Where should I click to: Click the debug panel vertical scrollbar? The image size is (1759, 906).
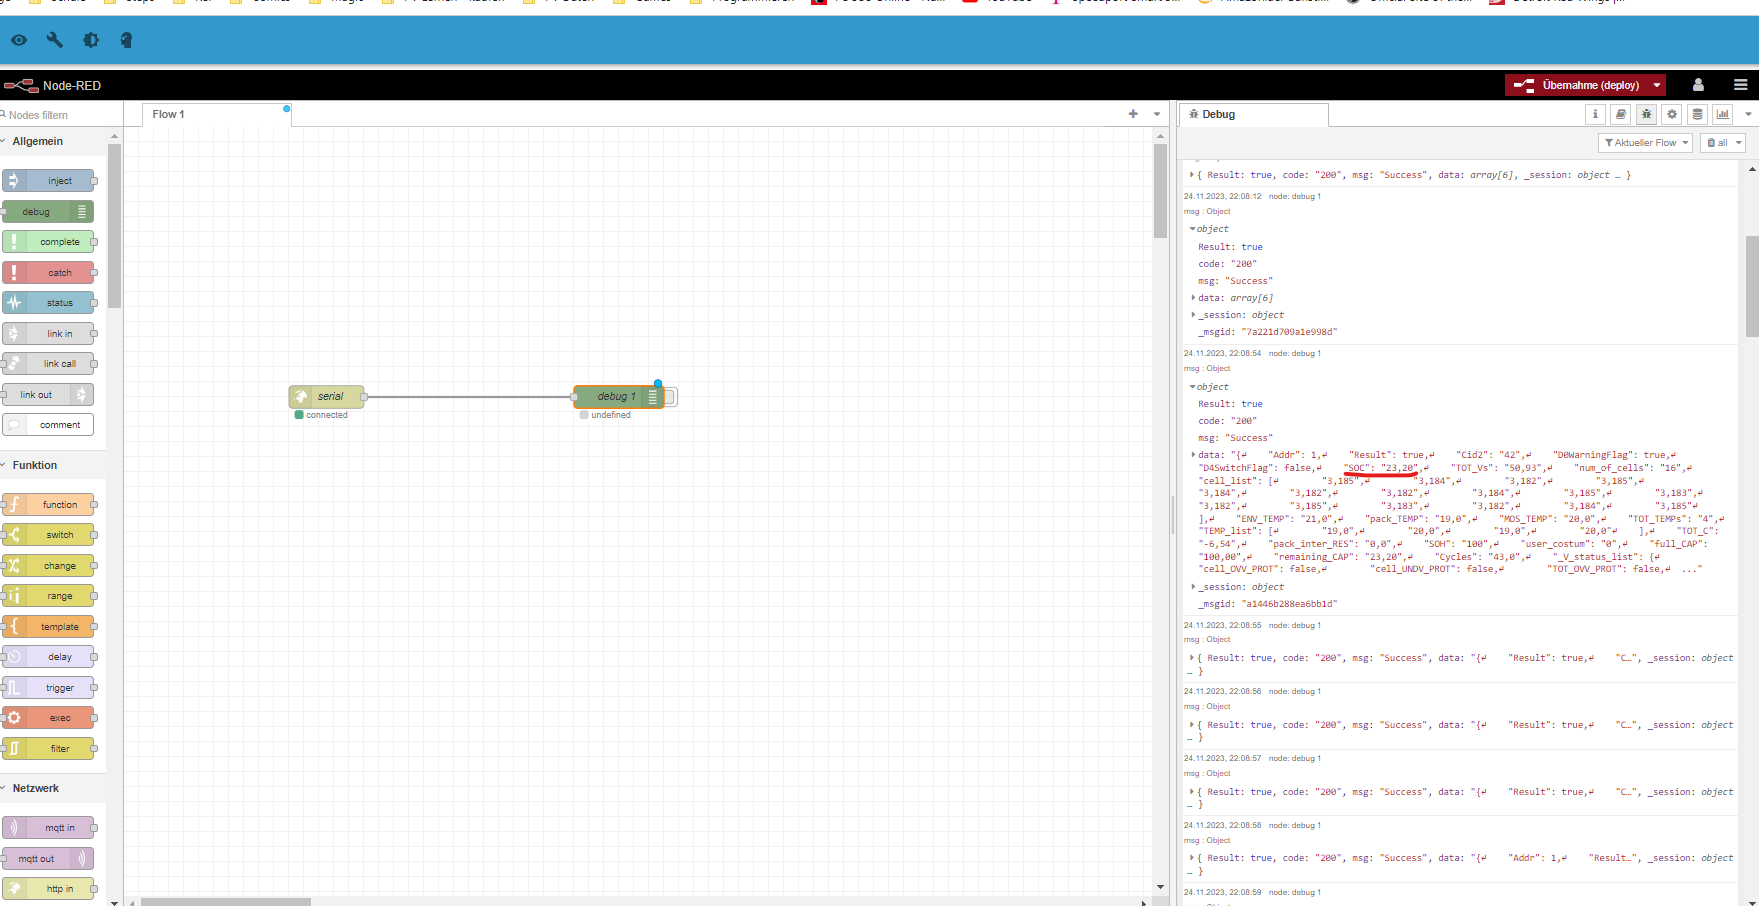pos(1752,286)
